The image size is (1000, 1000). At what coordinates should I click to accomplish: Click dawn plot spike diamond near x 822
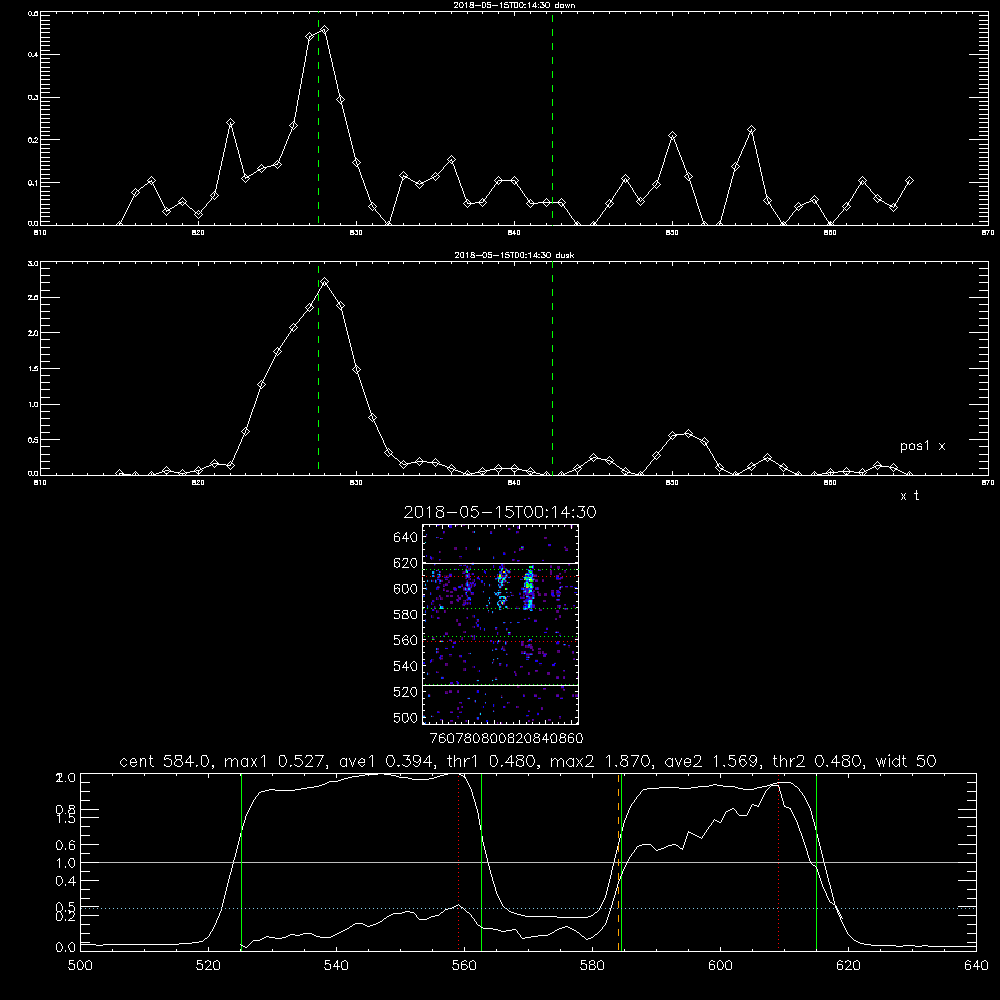tap(230, 122)
